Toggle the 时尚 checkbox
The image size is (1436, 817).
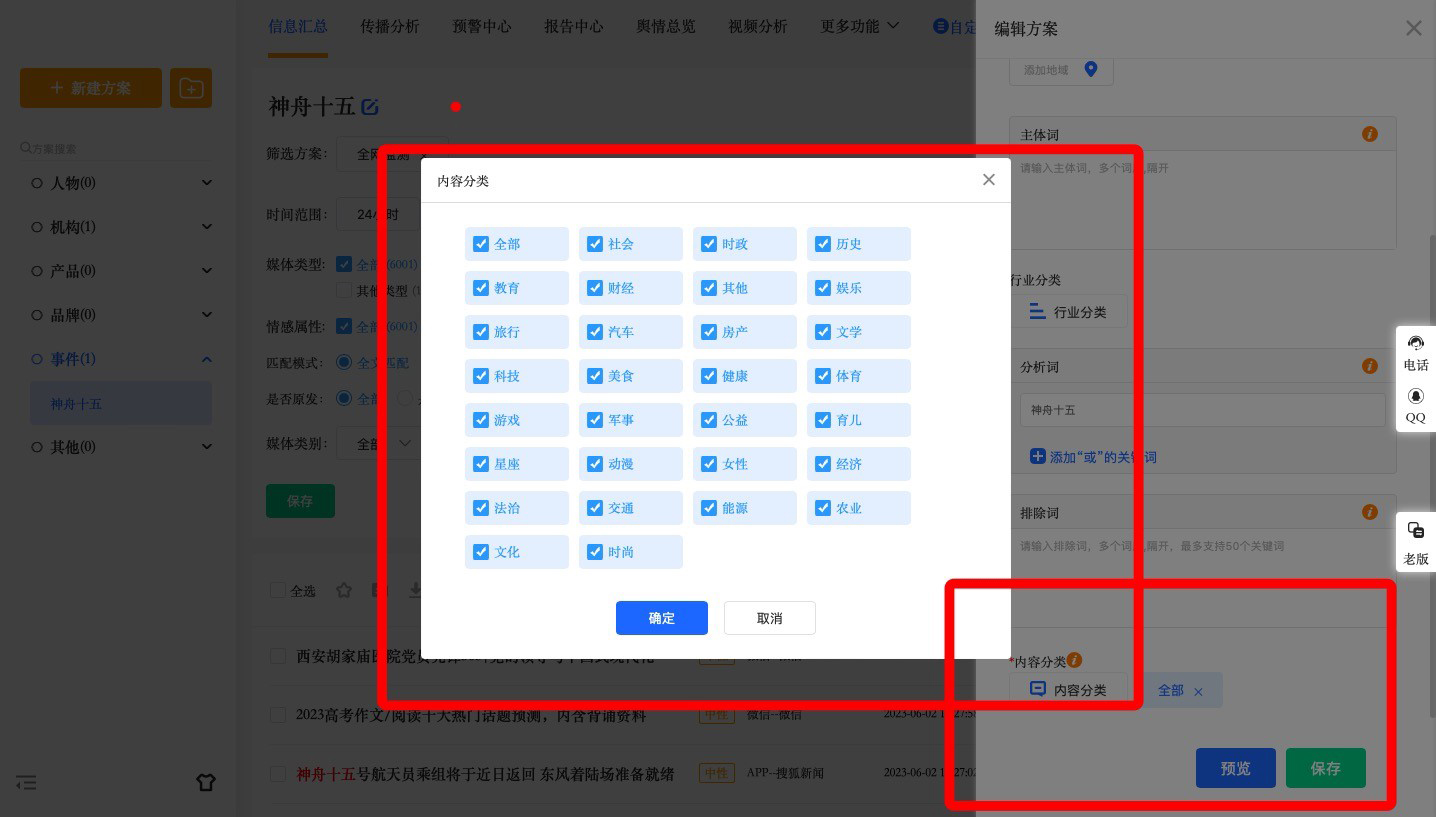[595, 552]
